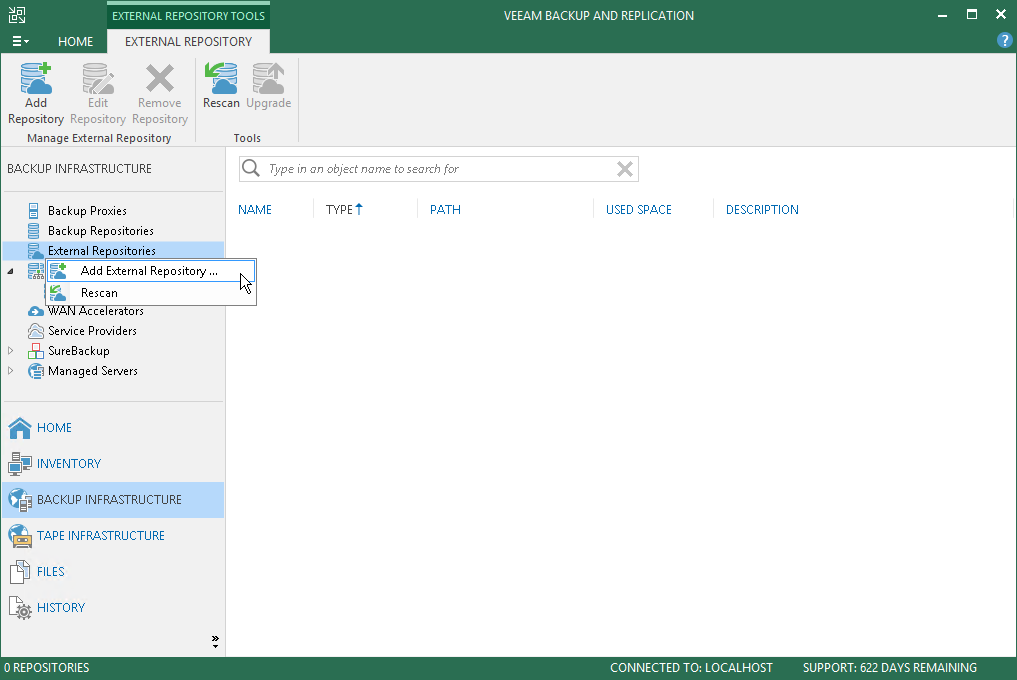Expand navigation pane options chevron
This screenshot has width=1017, height=680.
pos(215,642)
